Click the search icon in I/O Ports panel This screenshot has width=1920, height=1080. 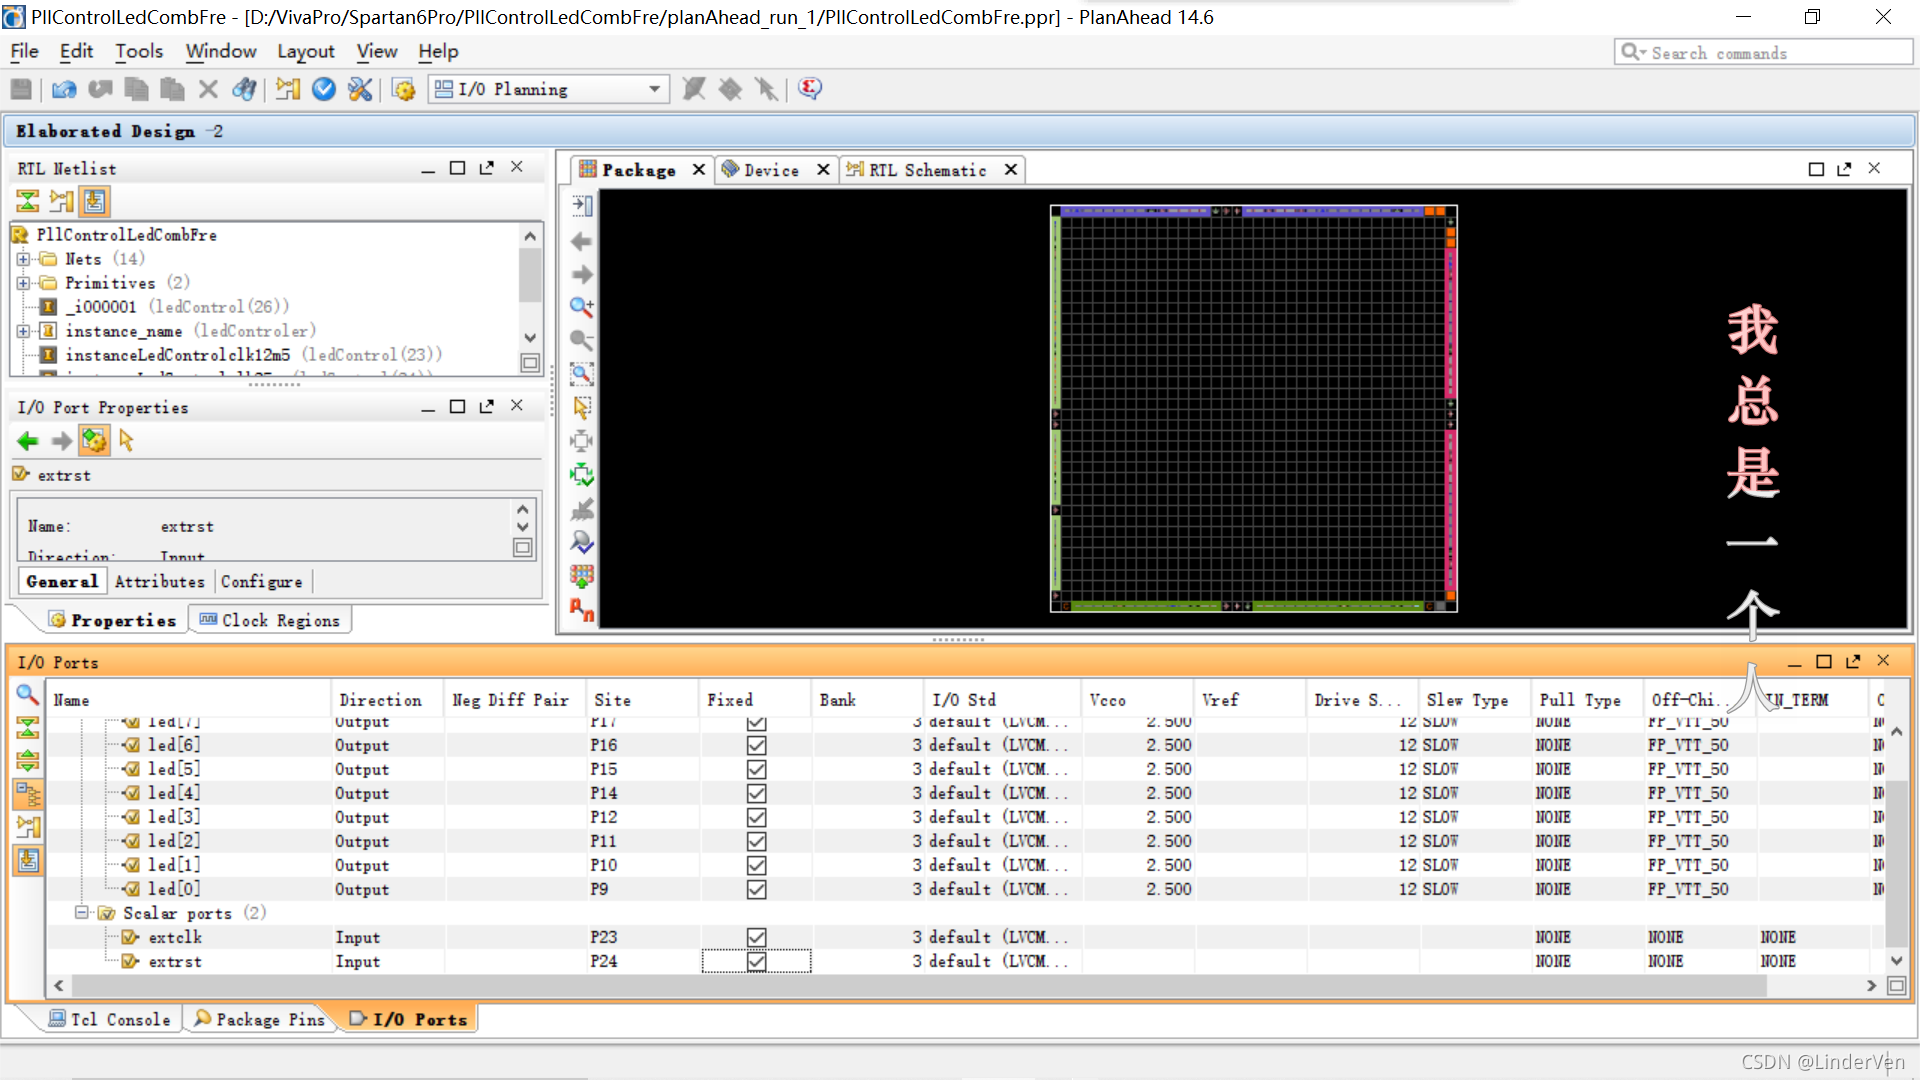point(27,694)
